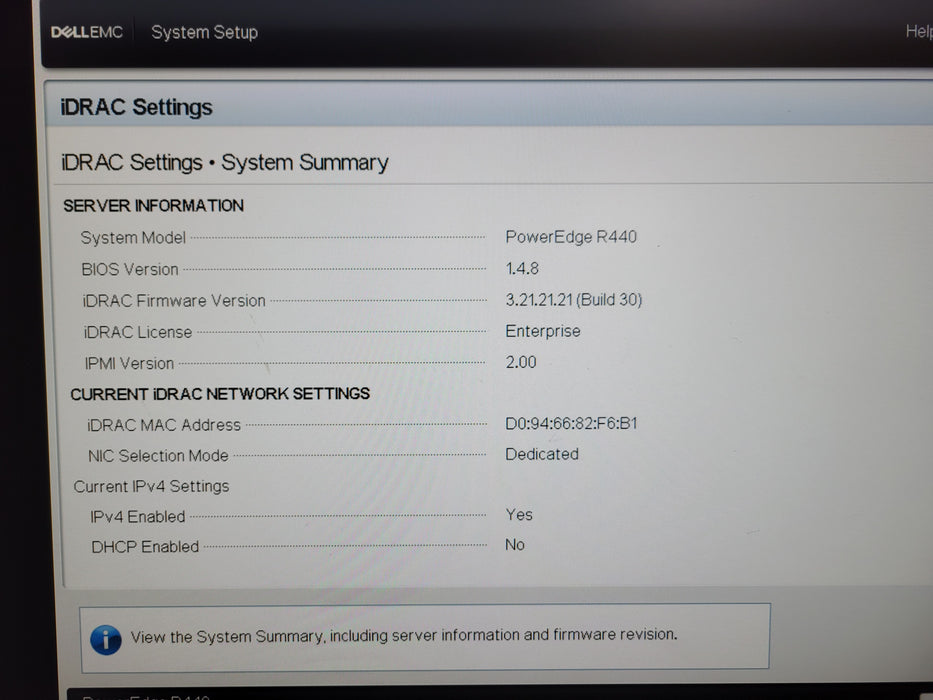
Task: Click the Current IPv4 Settings subheading
Action: [x=151, y=486]
